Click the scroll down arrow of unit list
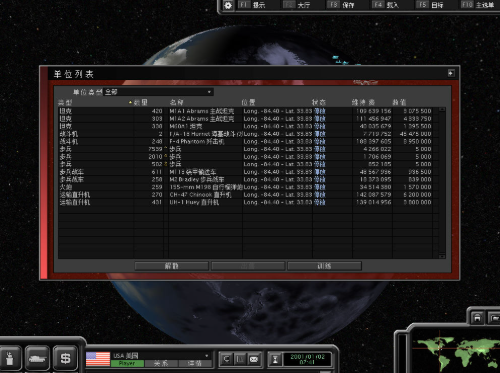This screenshot has height=373, width=500. pyautogui.click(x=442, y=256)
